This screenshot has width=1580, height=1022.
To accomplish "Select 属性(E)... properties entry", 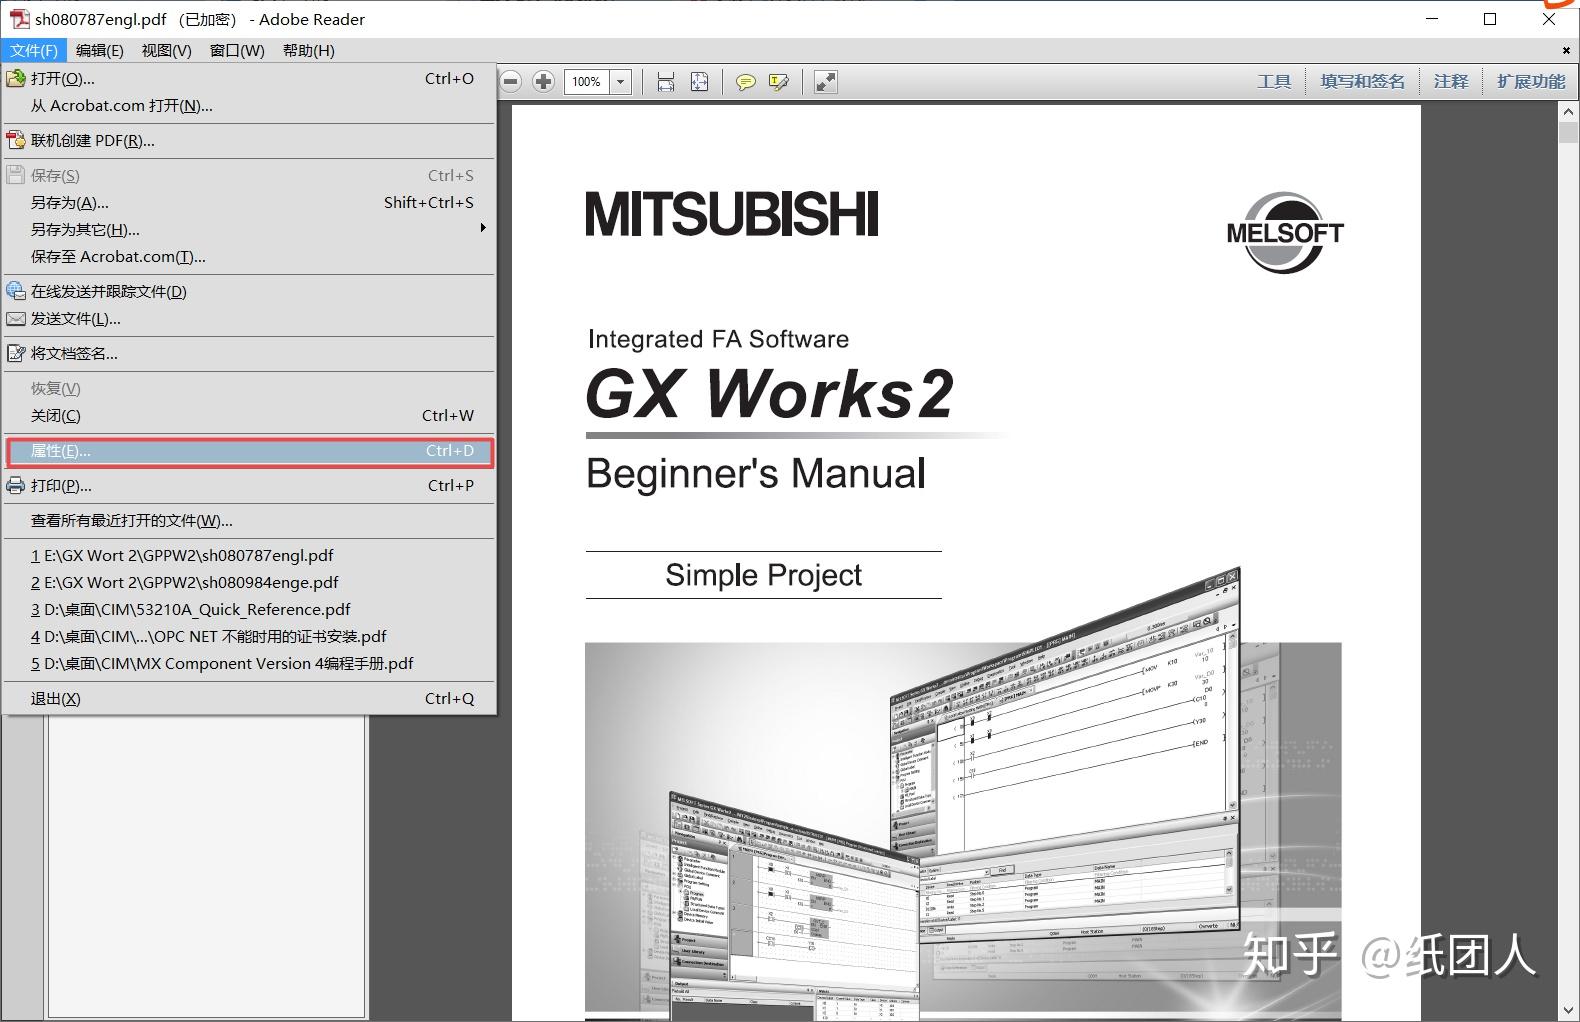I will point(249,451).
